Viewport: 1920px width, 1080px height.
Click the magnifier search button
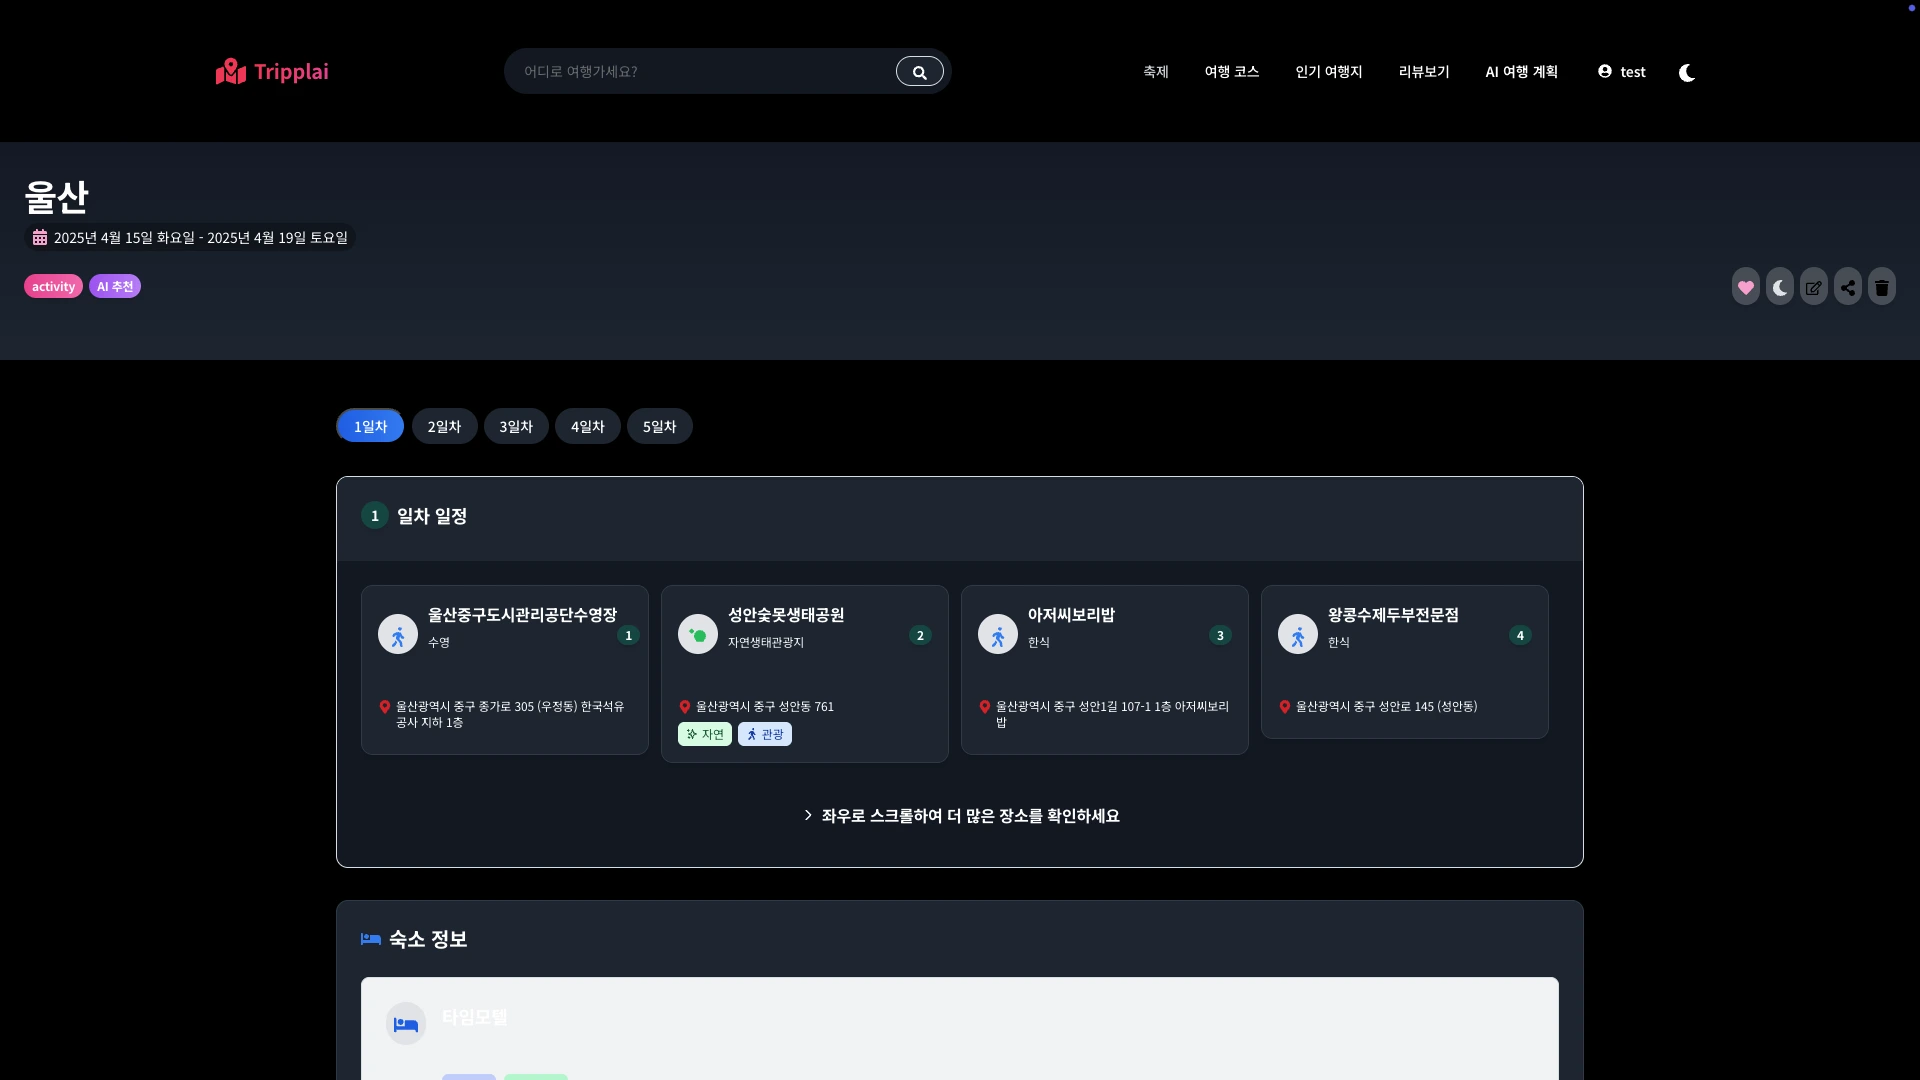point(919,72)
